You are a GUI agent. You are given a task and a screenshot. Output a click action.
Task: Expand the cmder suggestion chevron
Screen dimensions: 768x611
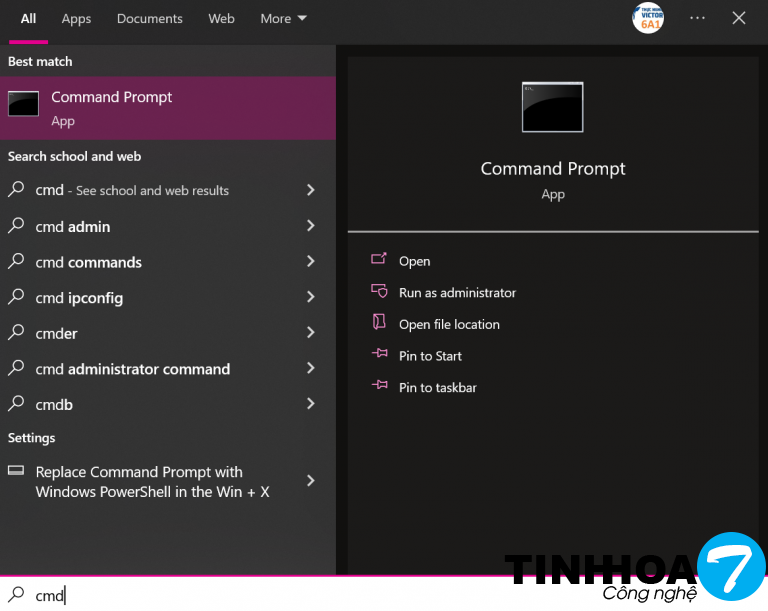coord(310,333)
